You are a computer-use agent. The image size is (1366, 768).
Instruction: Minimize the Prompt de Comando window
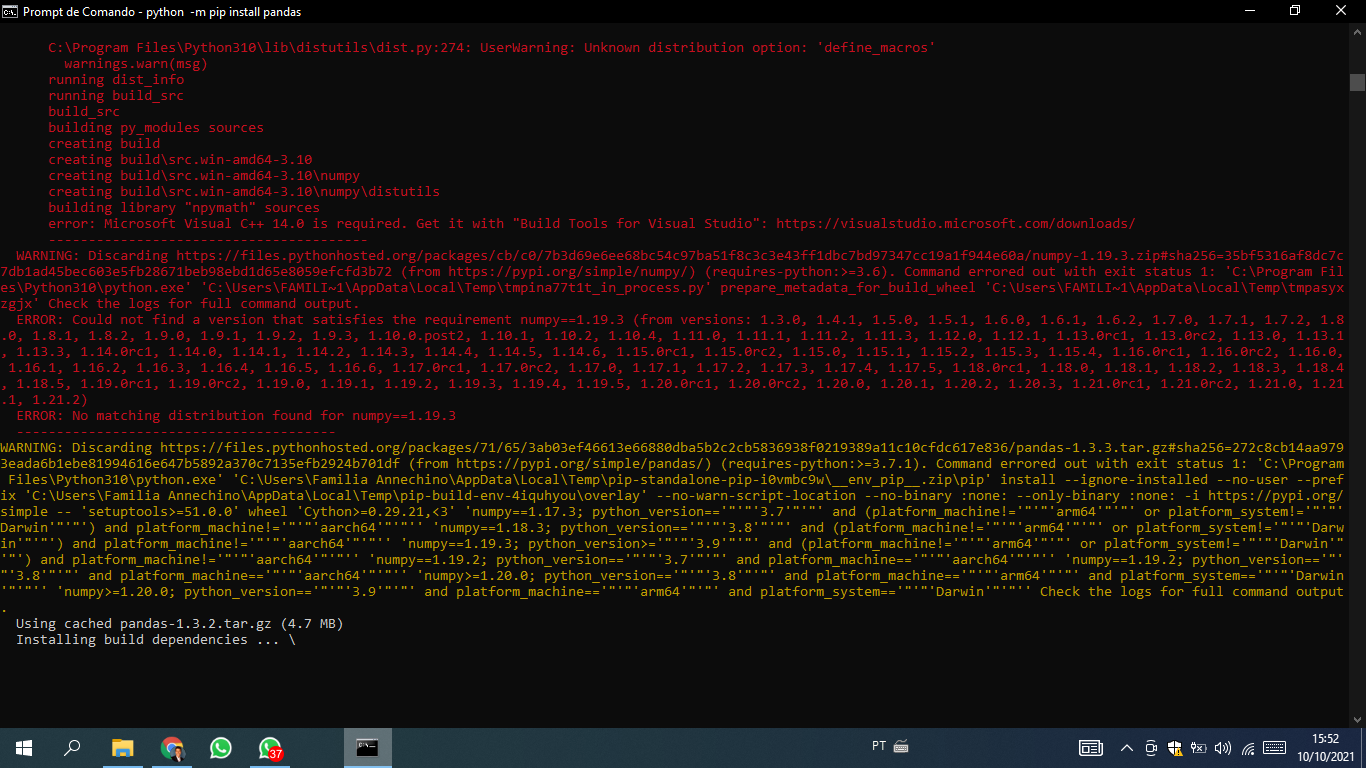point(1248,11)
